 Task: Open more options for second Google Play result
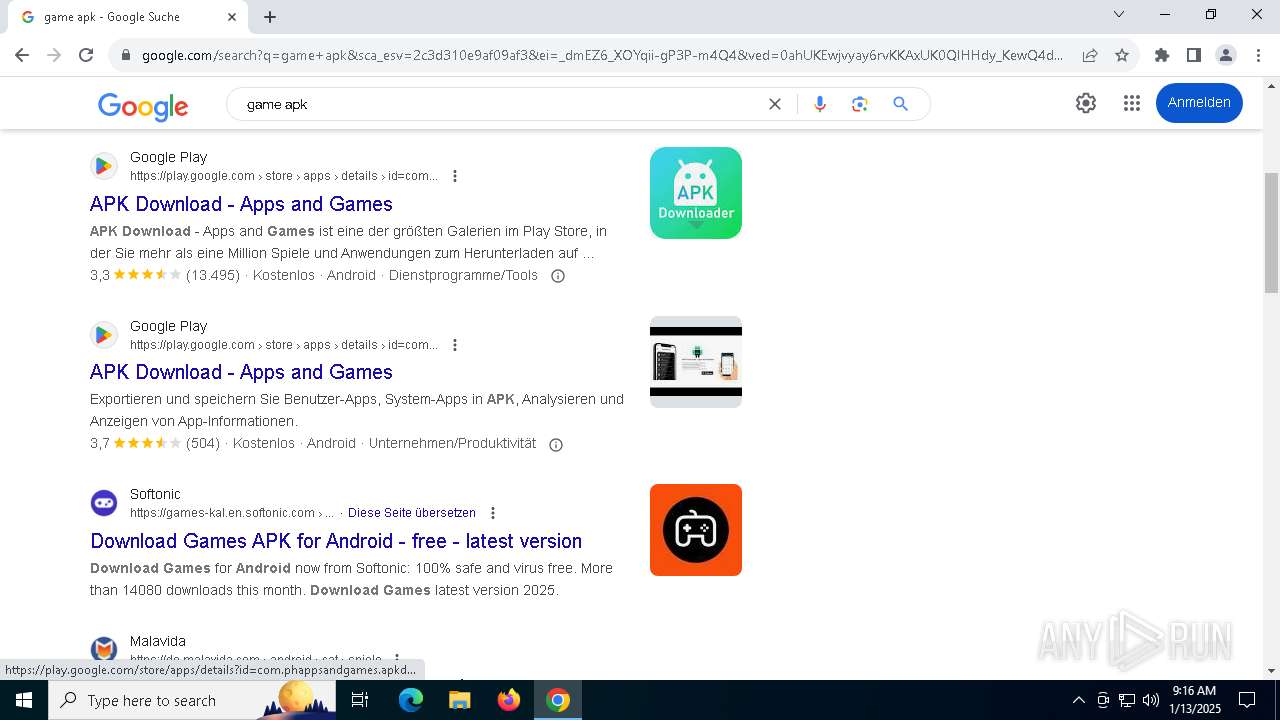pos(455,345)
